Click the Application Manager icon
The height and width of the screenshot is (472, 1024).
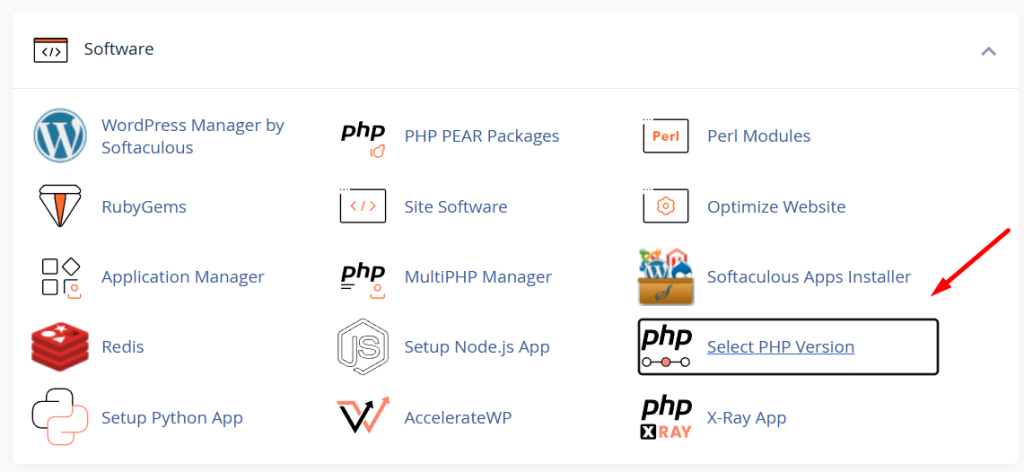61,278
